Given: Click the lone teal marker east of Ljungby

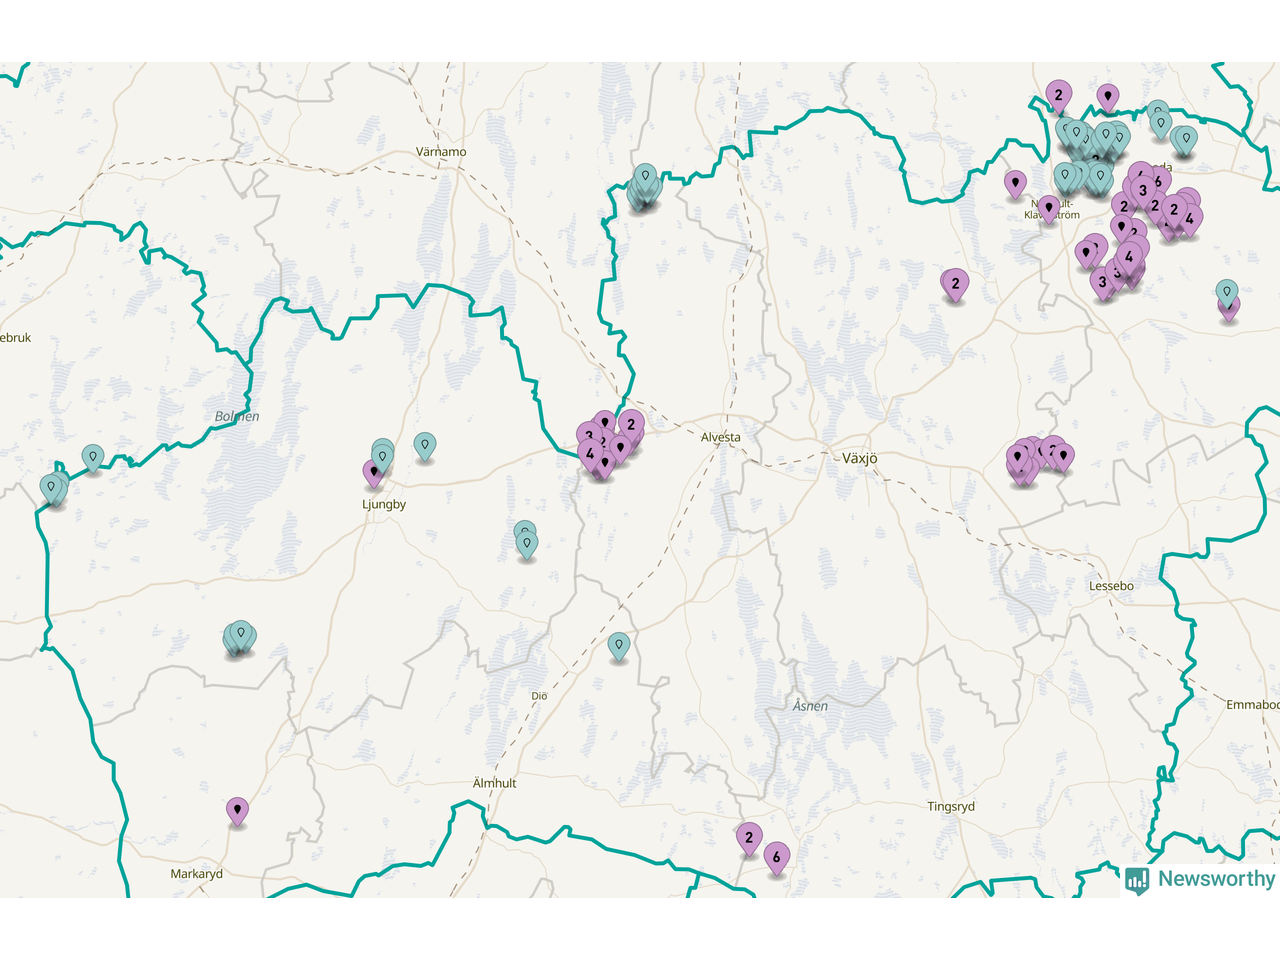Looking at the screenshot, I should point(425,446).
